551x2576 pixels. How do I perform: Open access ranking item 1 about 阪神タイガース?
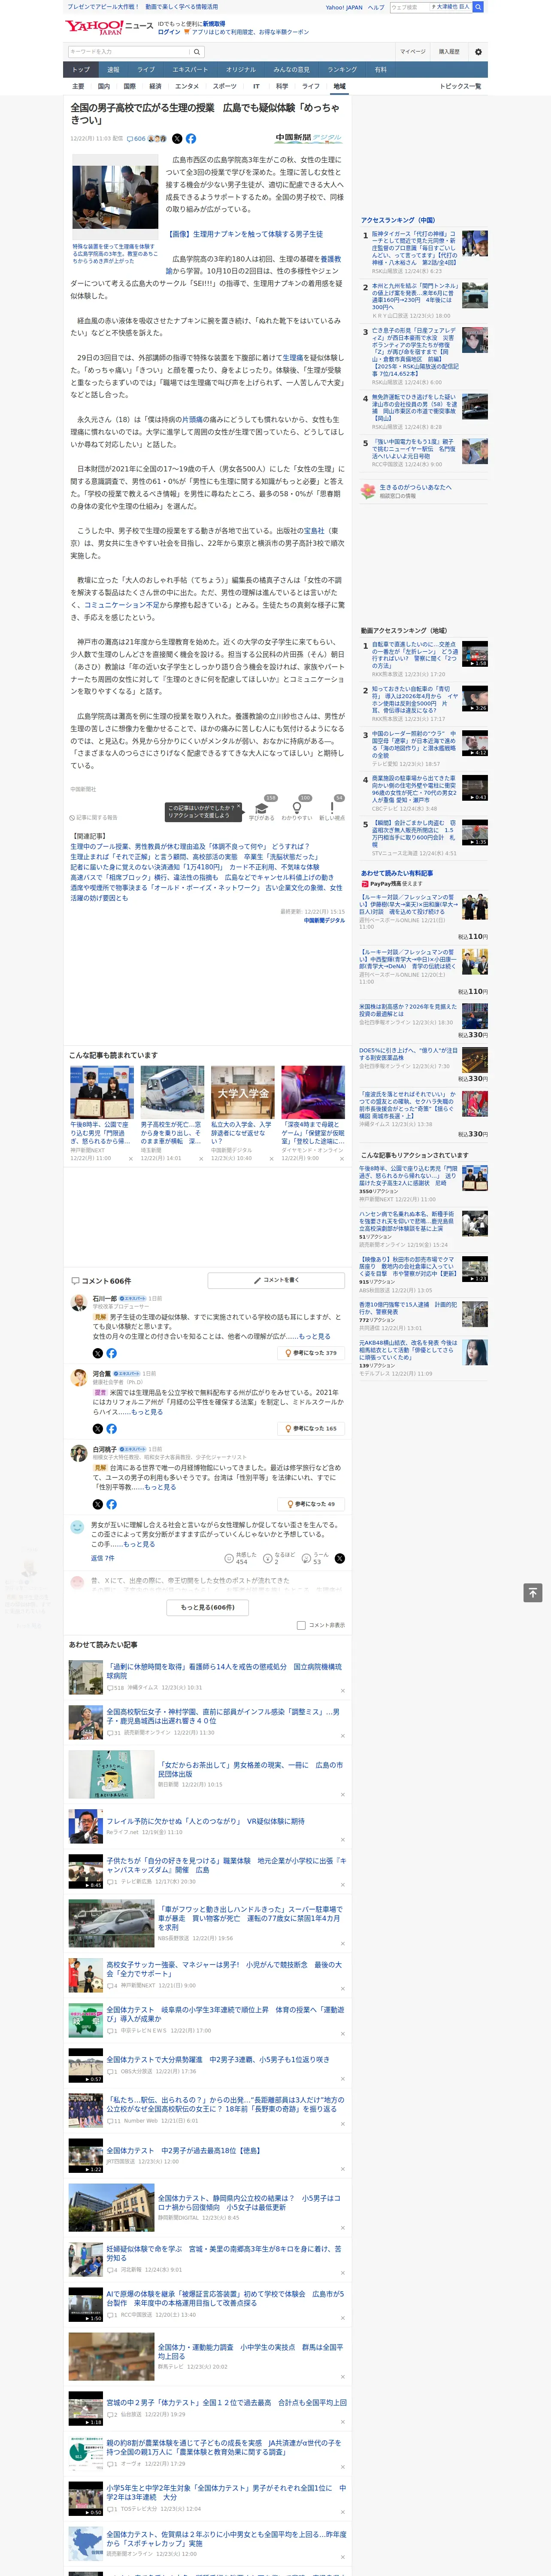pyautogui.click(x=415, y=248)
